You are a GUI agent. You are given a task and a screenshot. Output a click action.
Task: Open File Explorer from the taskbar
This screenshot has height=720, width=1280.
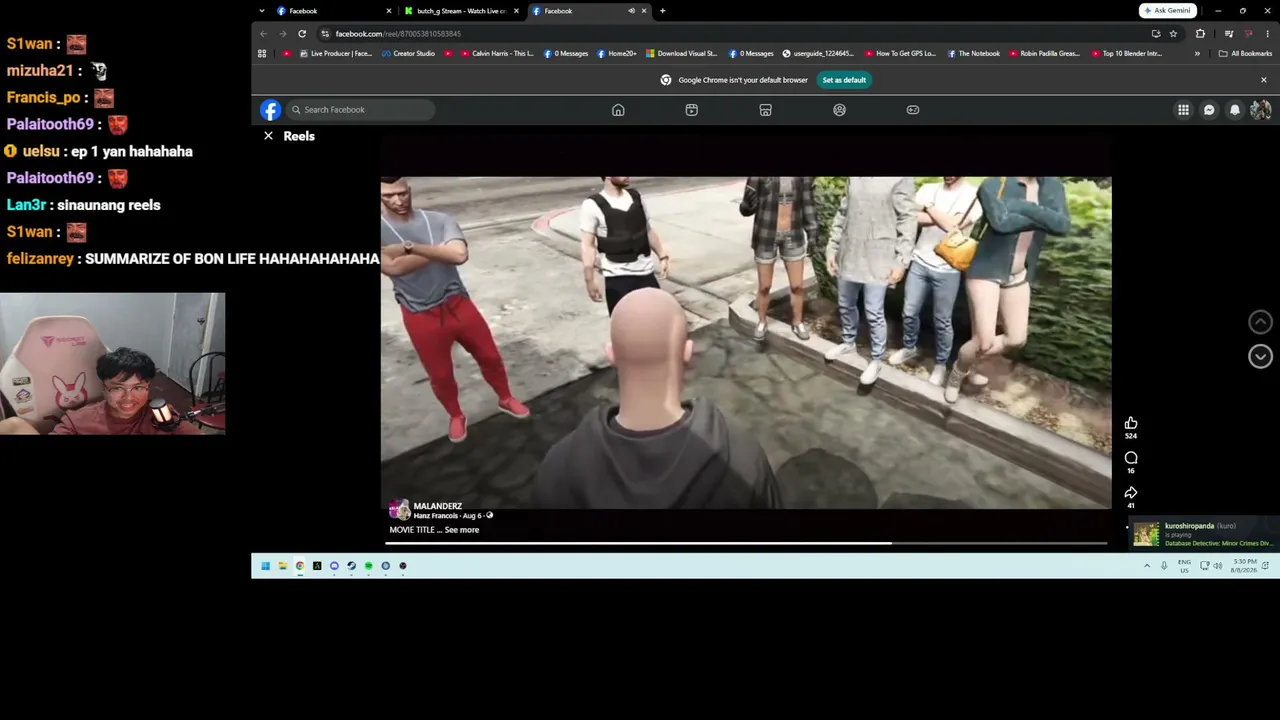(x=282, y=566)
